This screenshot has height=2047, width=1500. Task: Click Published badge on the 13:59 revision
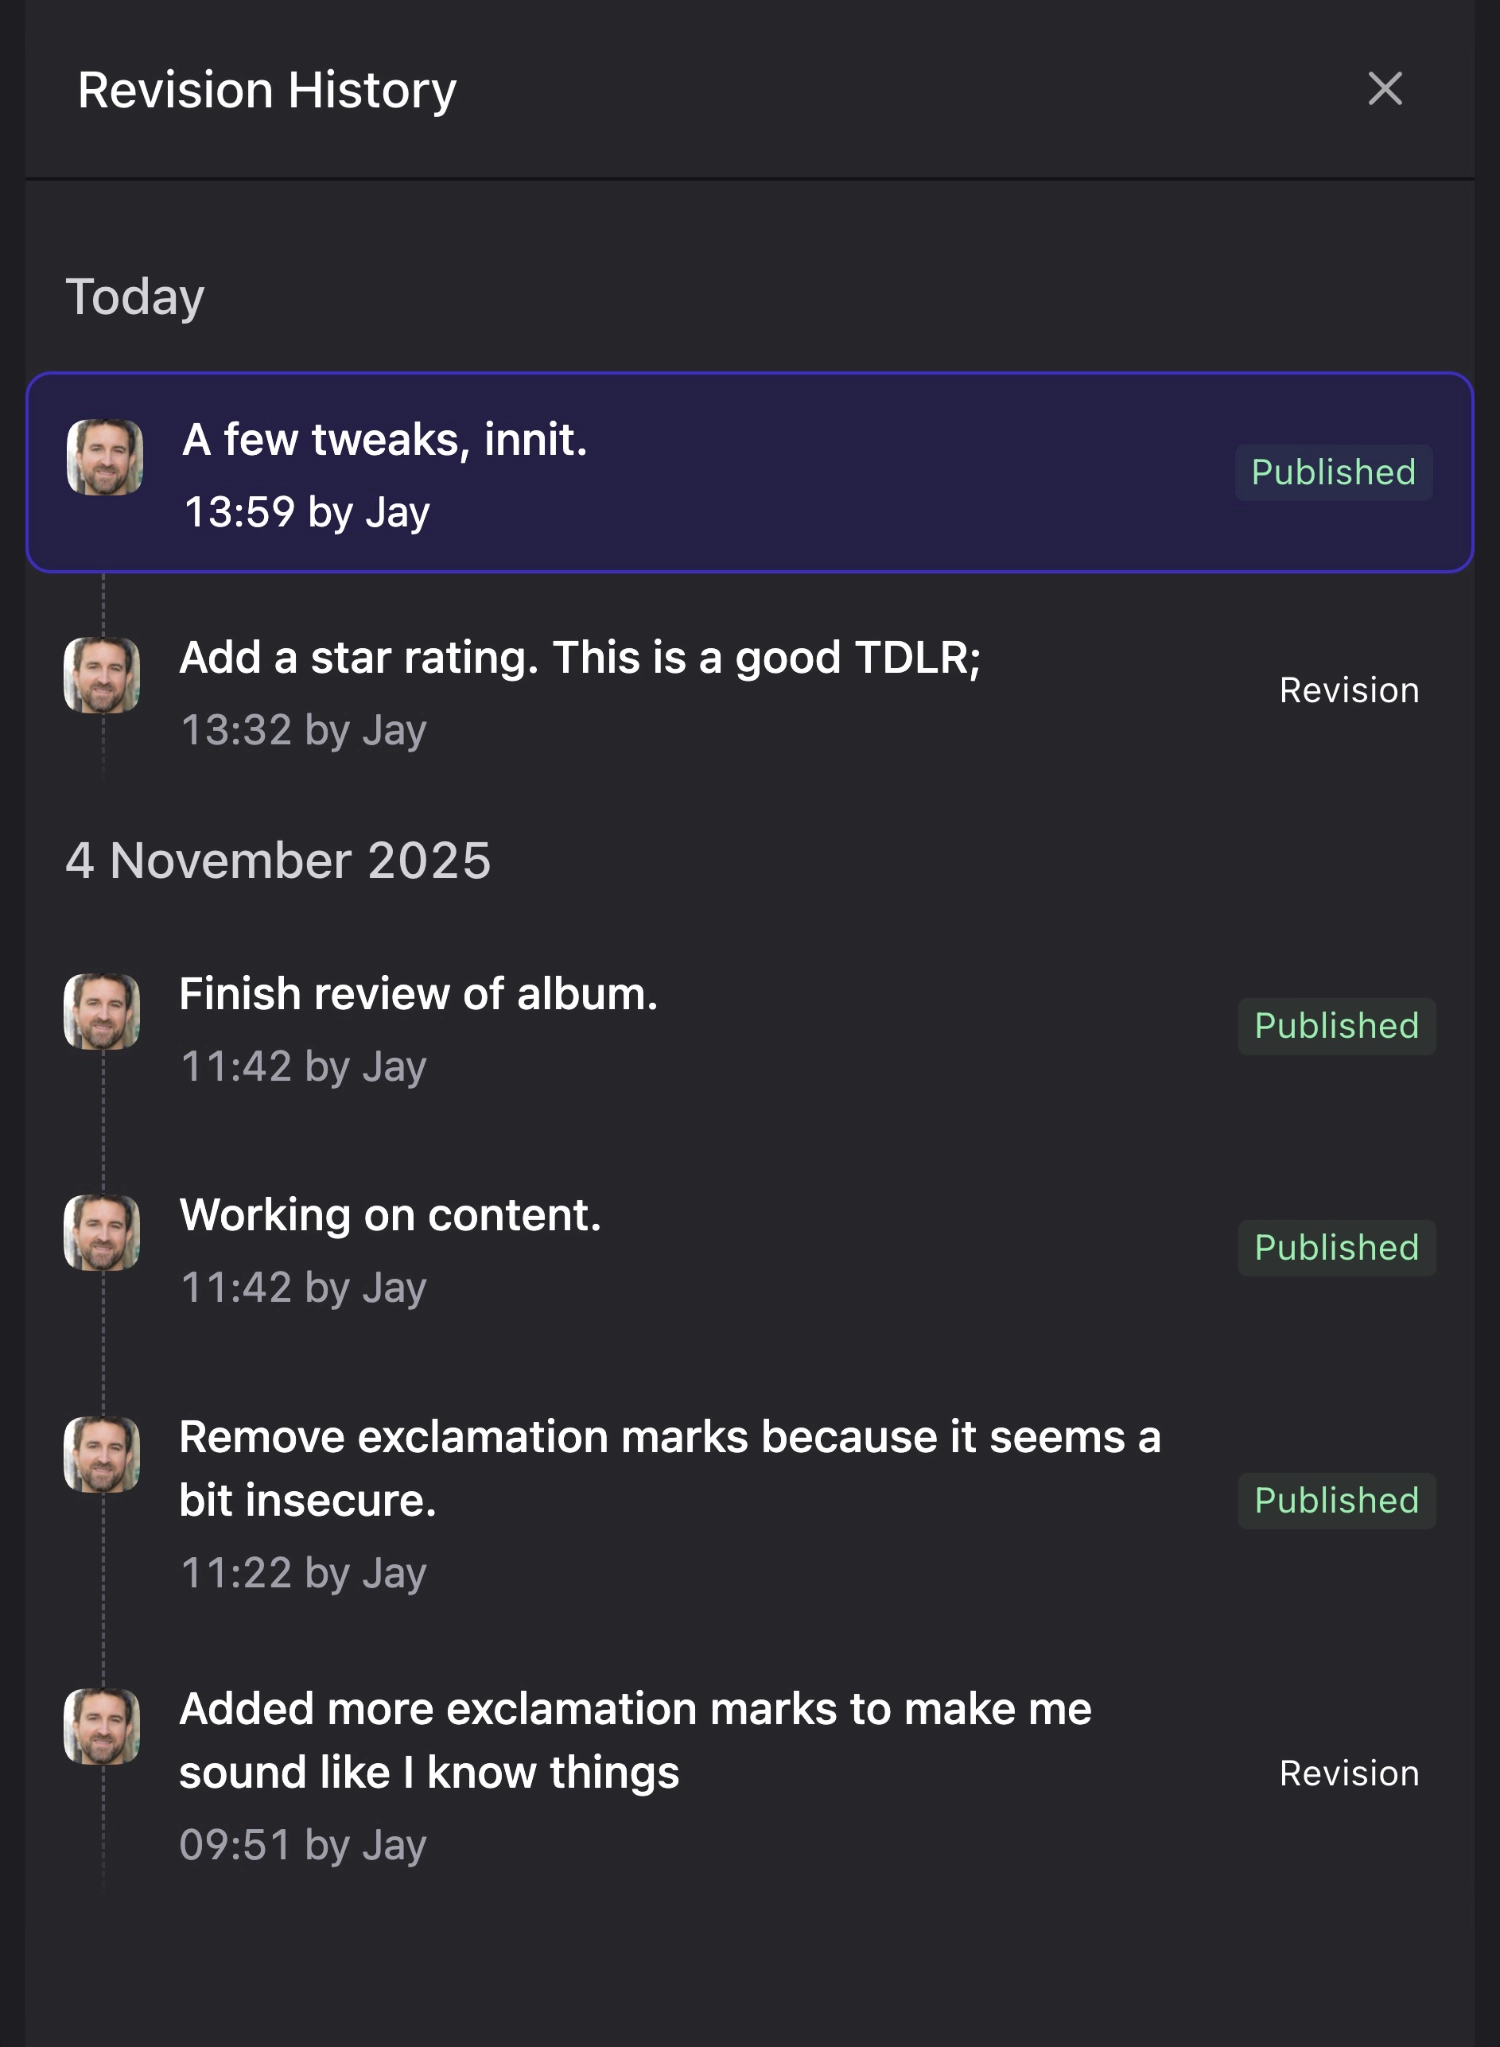click(1333, 472)
